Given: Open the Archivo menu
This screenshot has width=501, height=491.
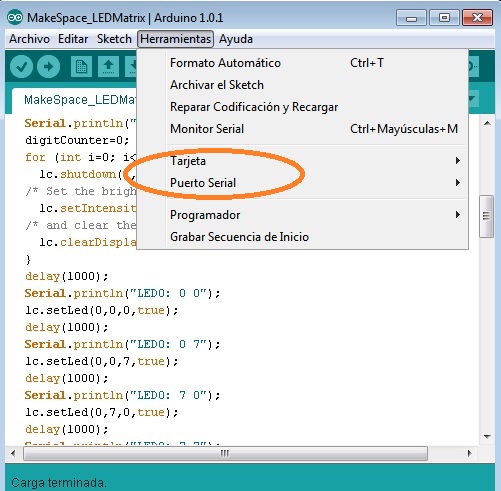Looking at the screenshot, I should click(x=29, y=39).
